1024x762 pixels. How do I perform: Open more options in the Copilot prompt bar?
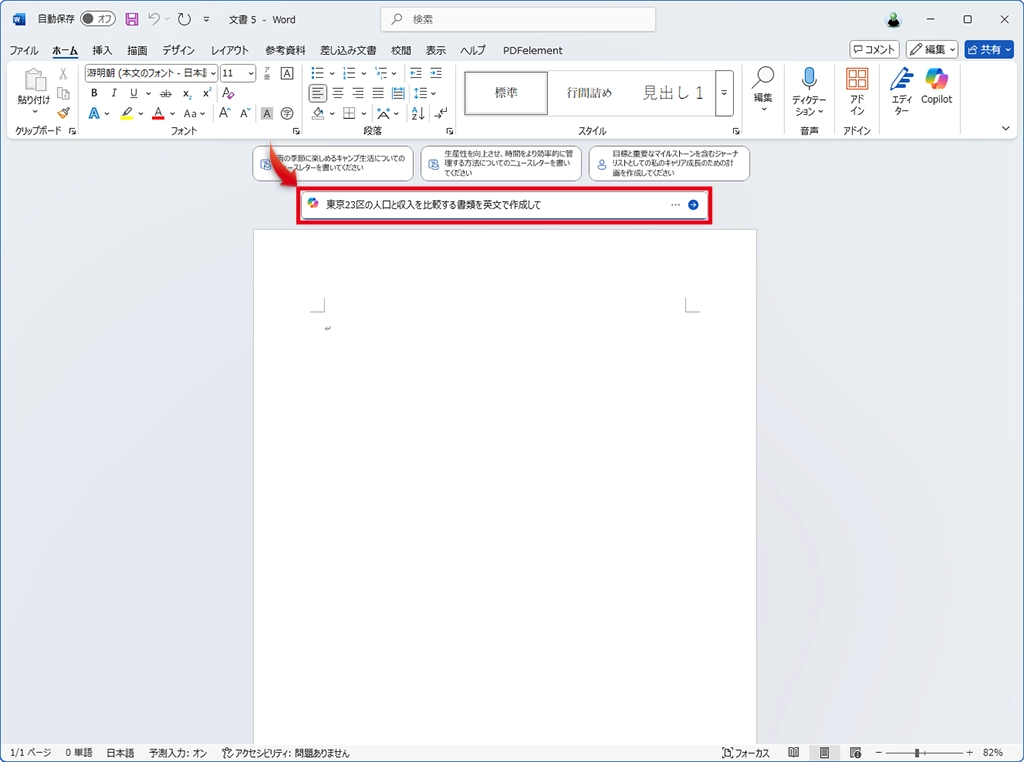click(x=675, y=205)
